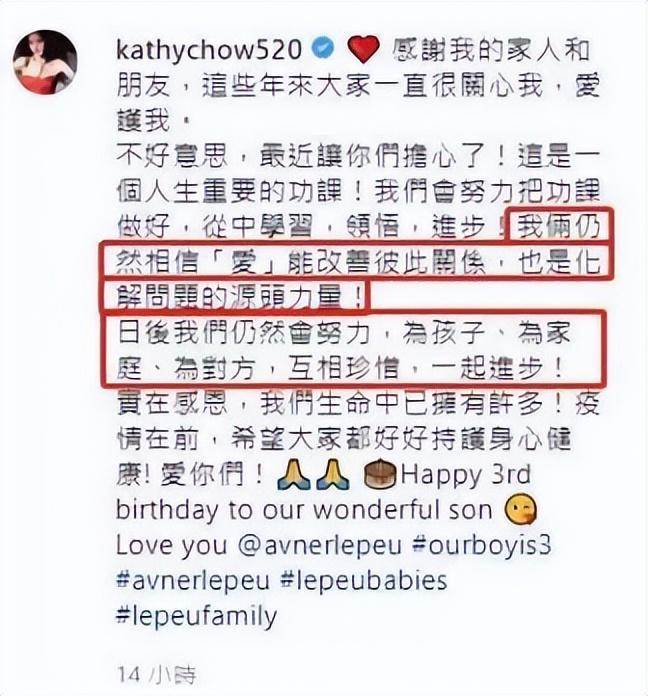Click the kathychow520 username
The width and height of the screenshot is (648, 696).
point(209,50)
